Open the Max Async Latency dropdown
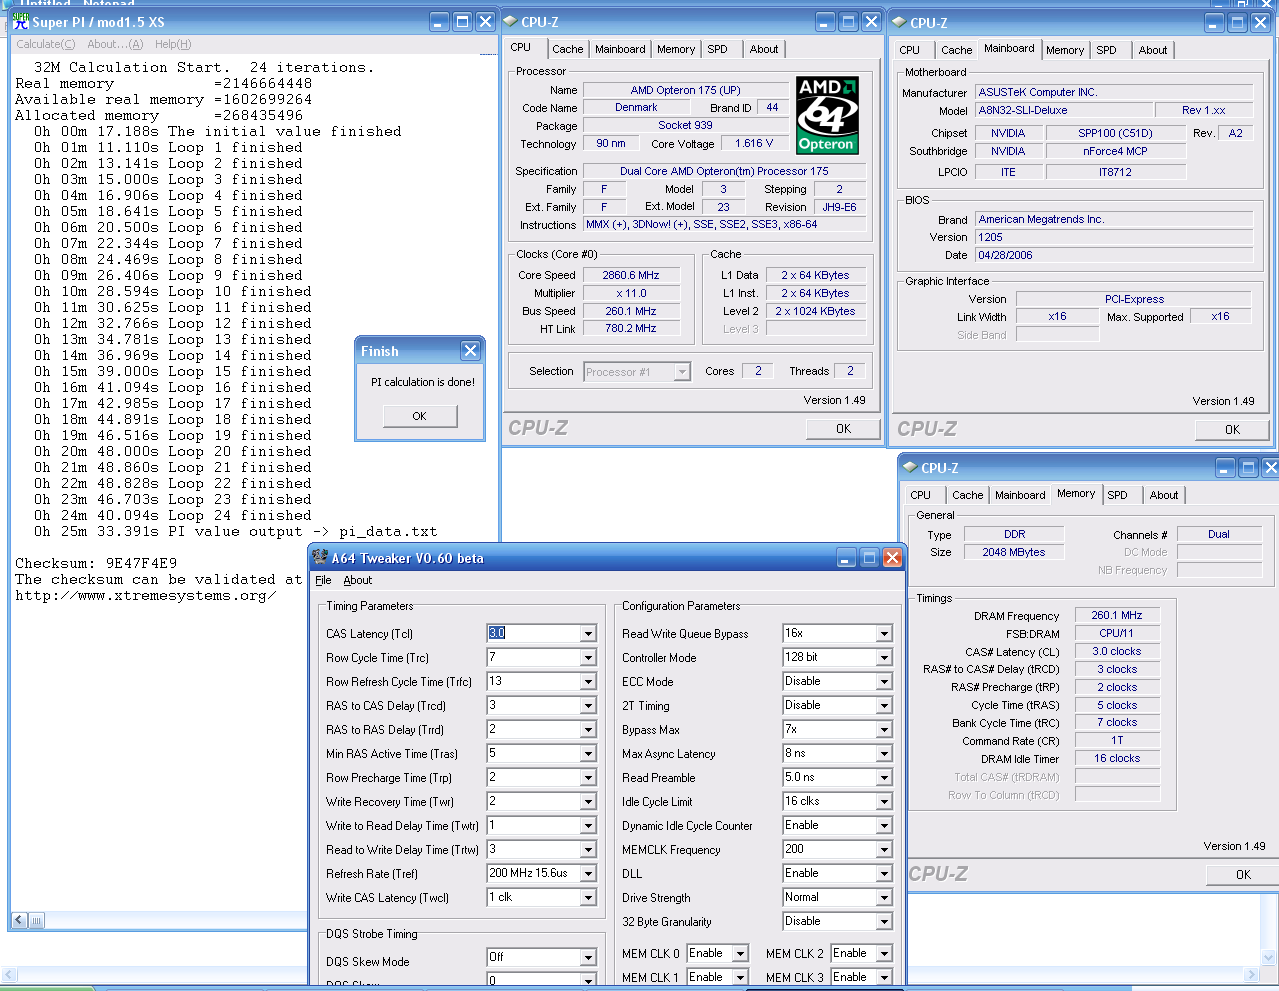Viewport: 1279px width, 991px height. point(884,753)
